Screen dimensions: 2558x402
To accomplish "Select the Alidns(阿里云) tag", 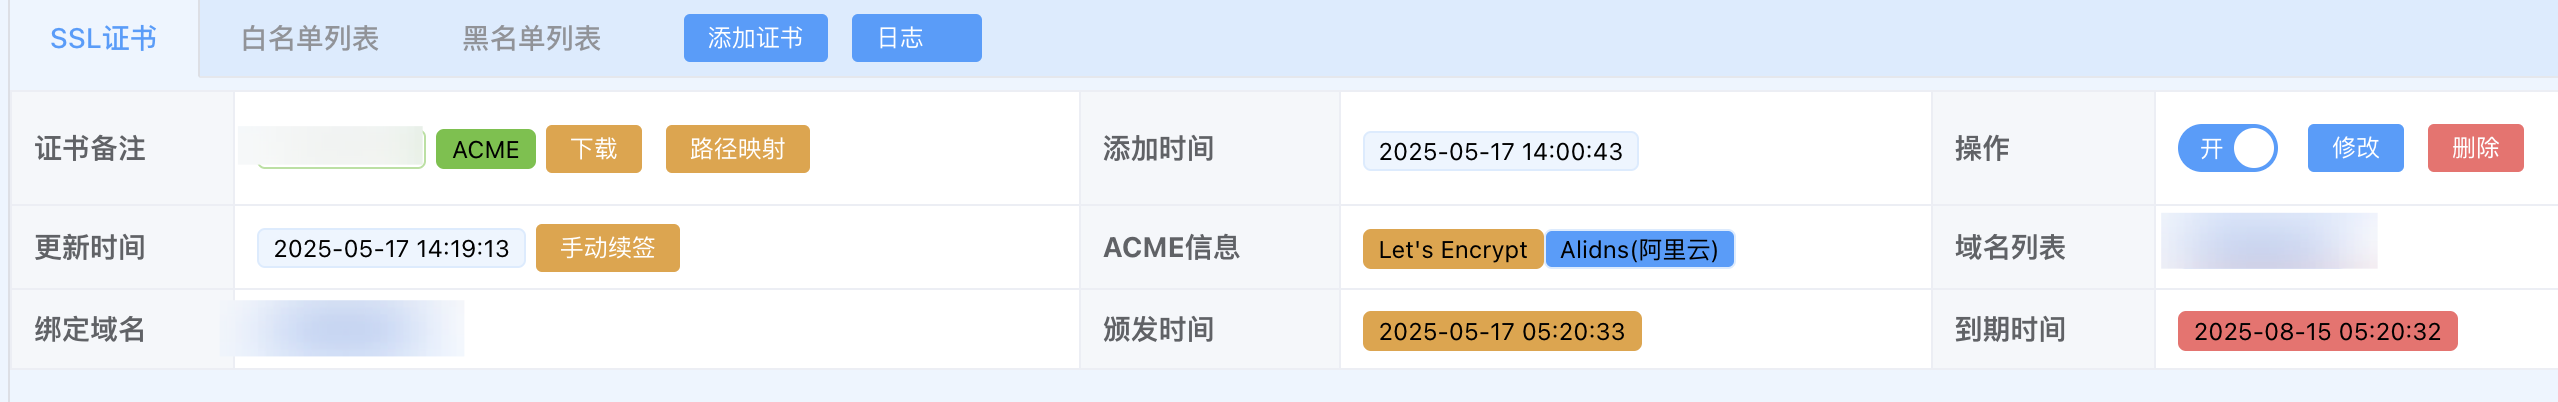I will [x=1640, y=249].
